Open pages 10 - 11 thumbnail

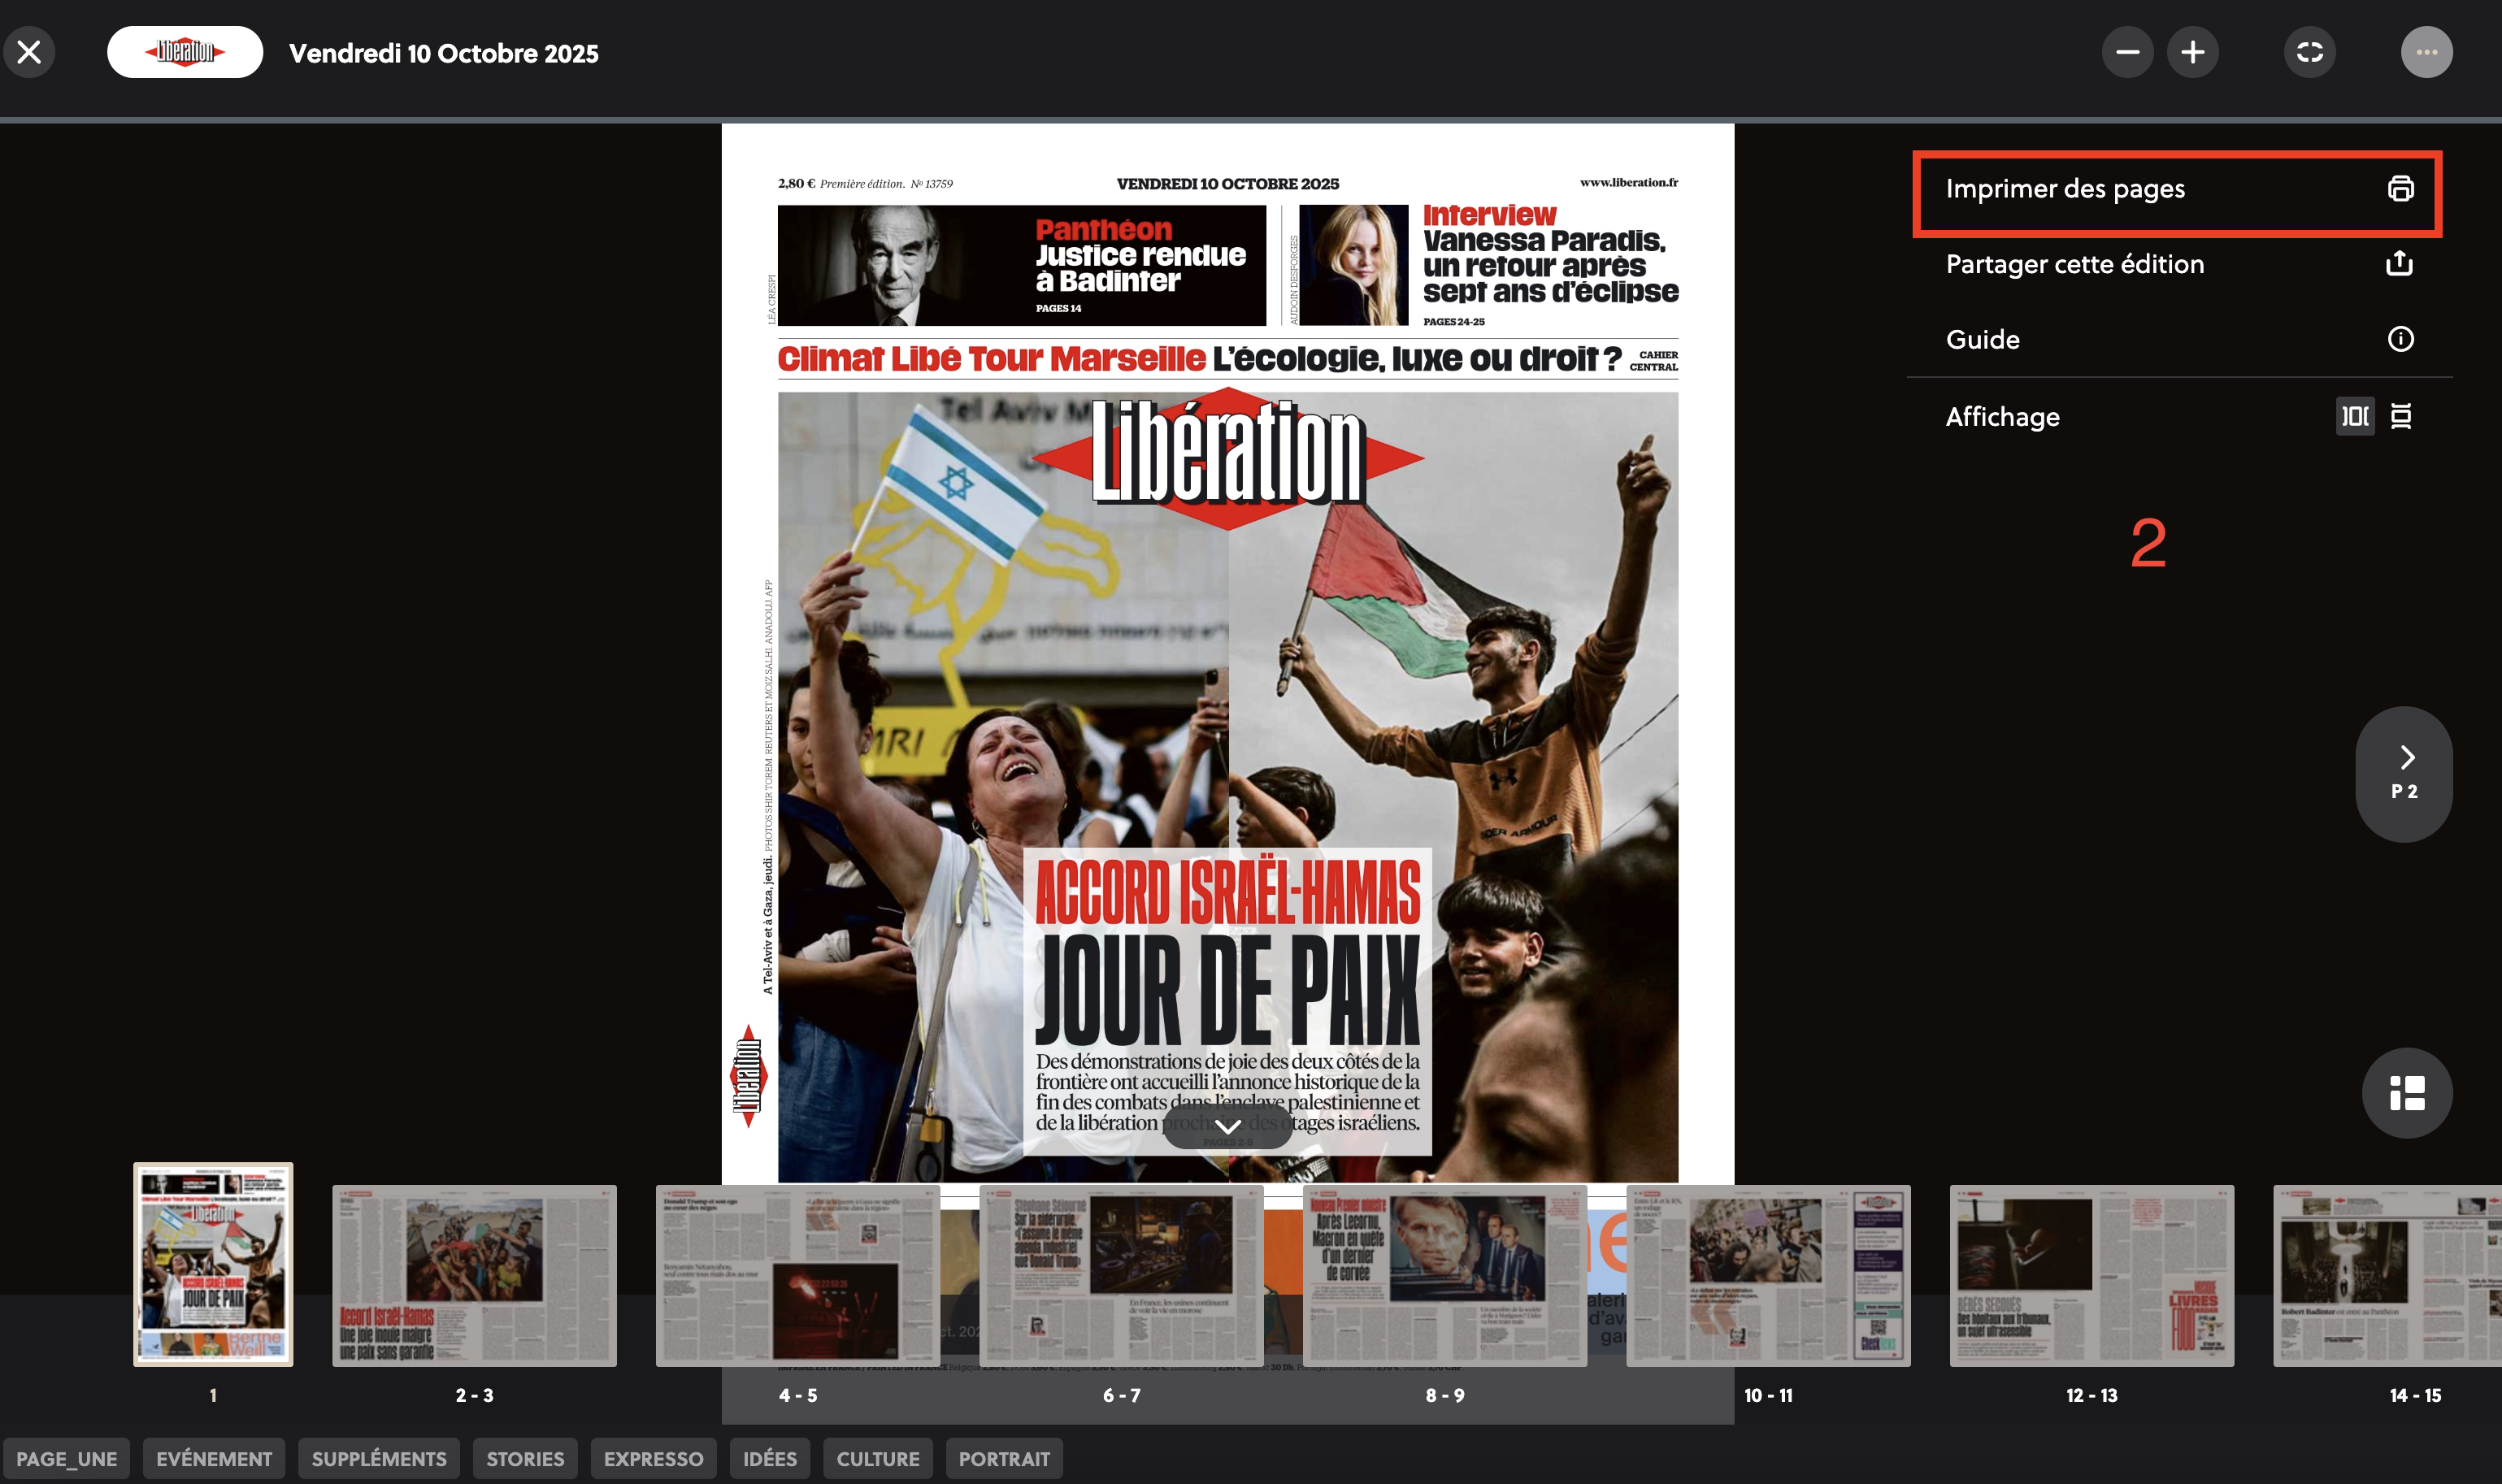pos(1768,1275)
